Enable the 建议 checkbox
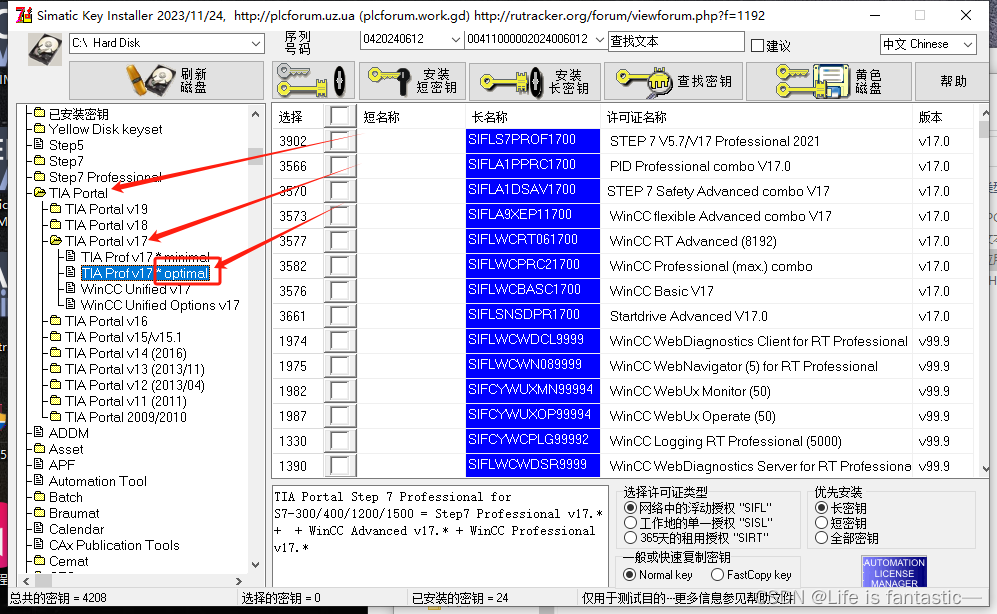 pyautogui.click(x=757, y=45)
